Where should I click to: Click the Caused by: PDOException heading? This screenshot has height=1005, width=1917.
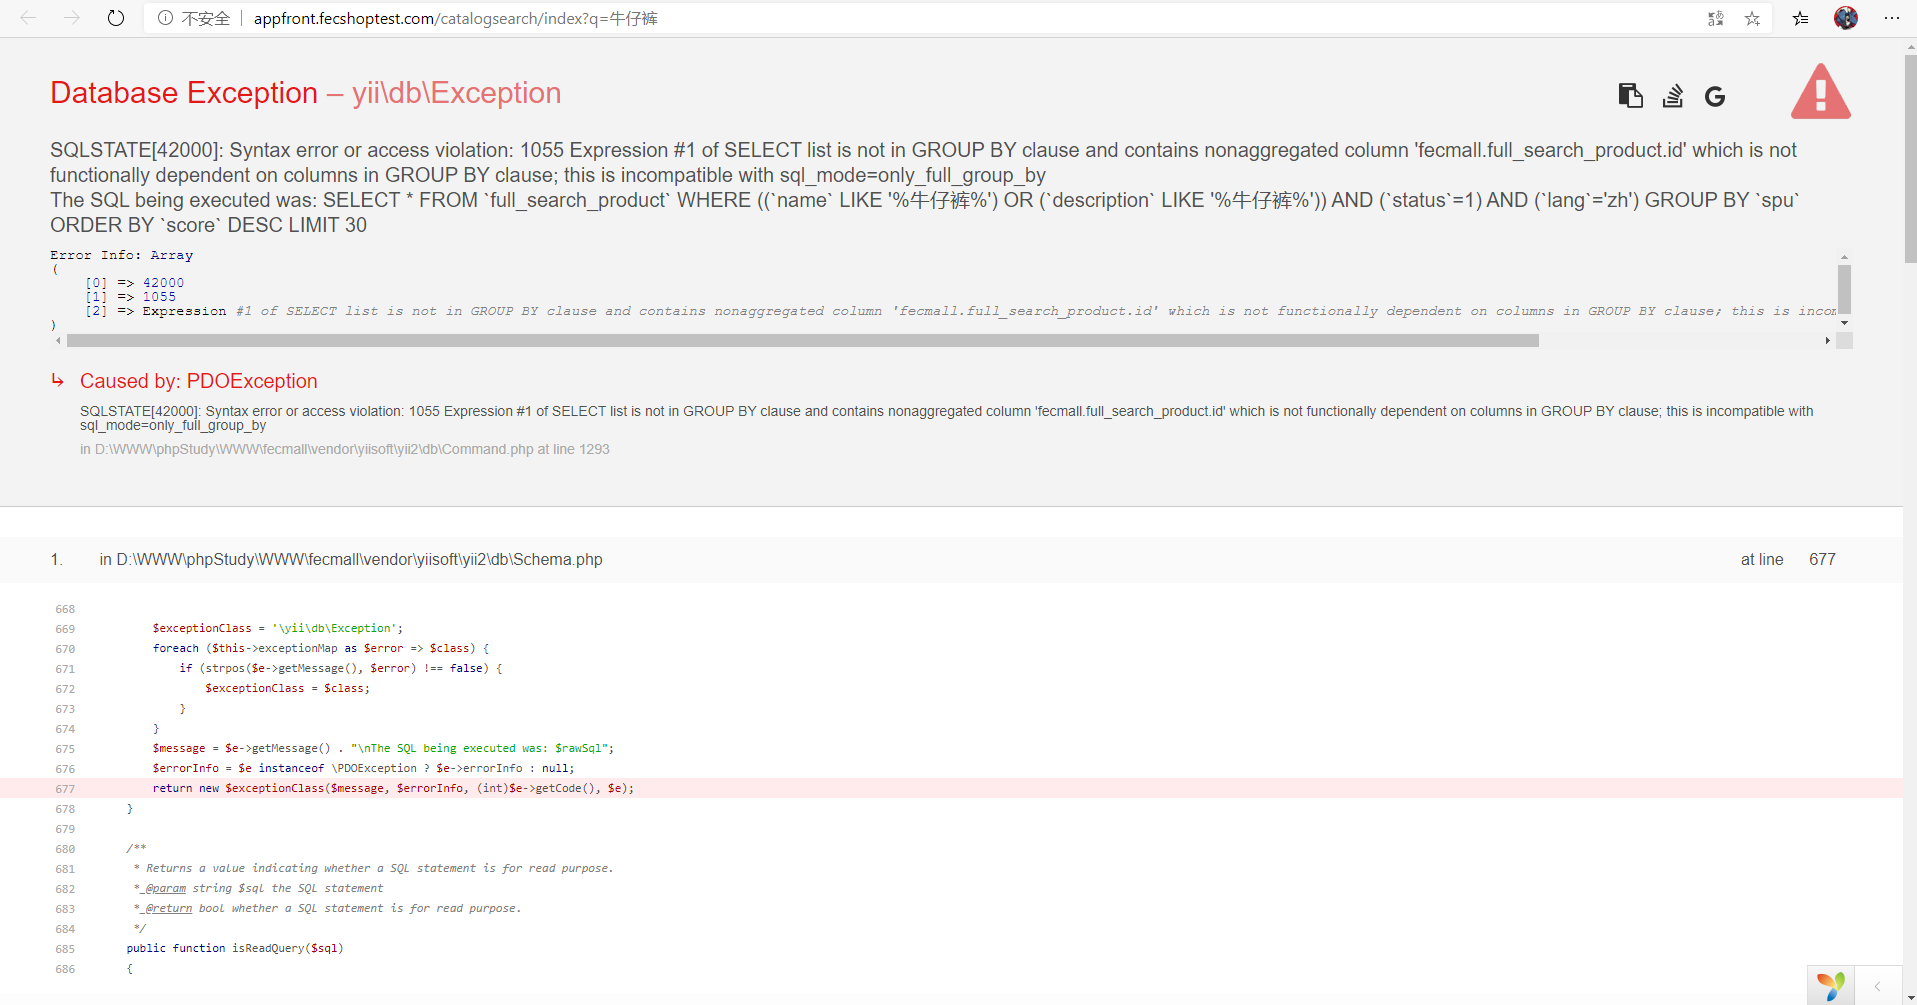pyautogui.click(x=198, y=381)
